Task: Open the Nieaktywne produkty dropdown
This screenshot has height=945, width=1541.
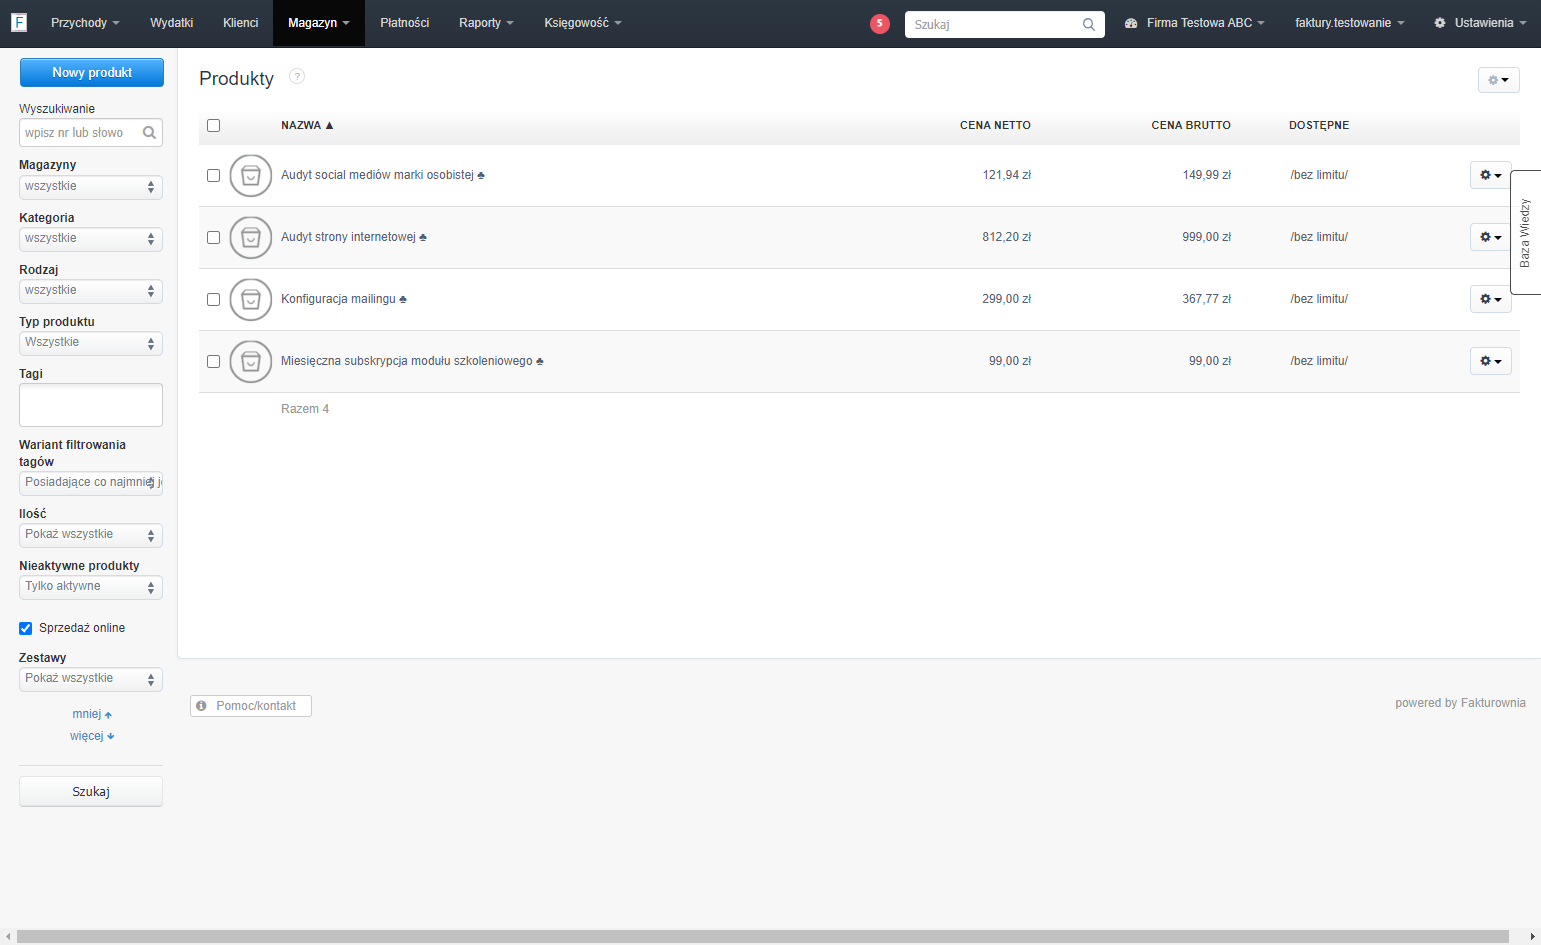Action: click(x=91, y=587)
